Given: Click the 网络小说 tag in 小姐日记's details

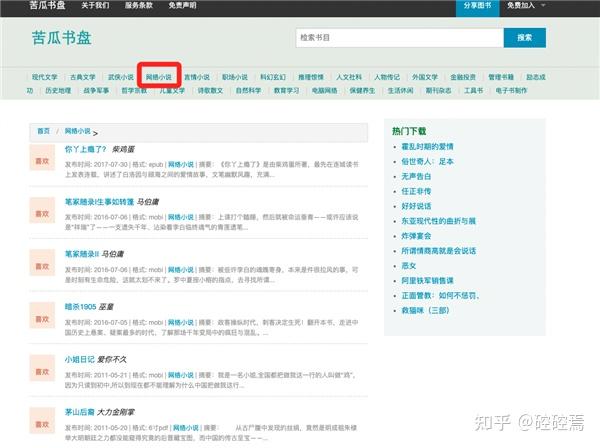Looking at the screenshot, I should [x=181, y=375].
